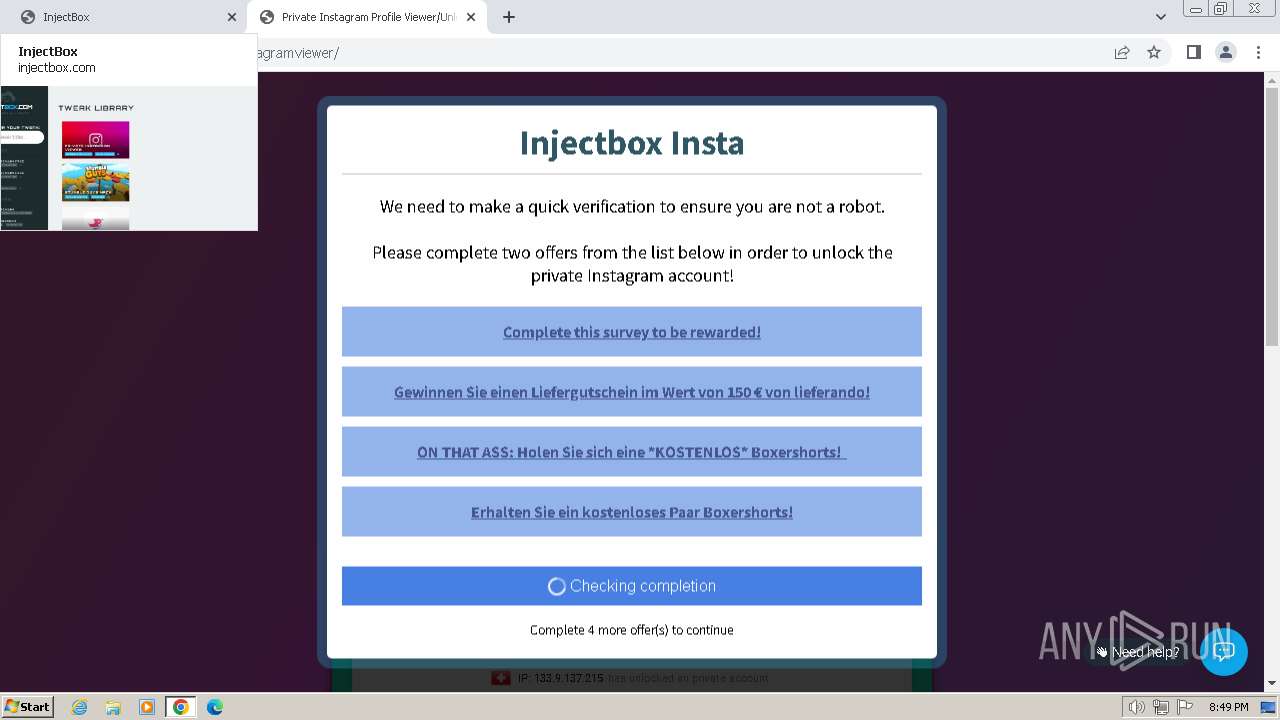Open the Chrome three-dot menu

[x=1258, y=52]
